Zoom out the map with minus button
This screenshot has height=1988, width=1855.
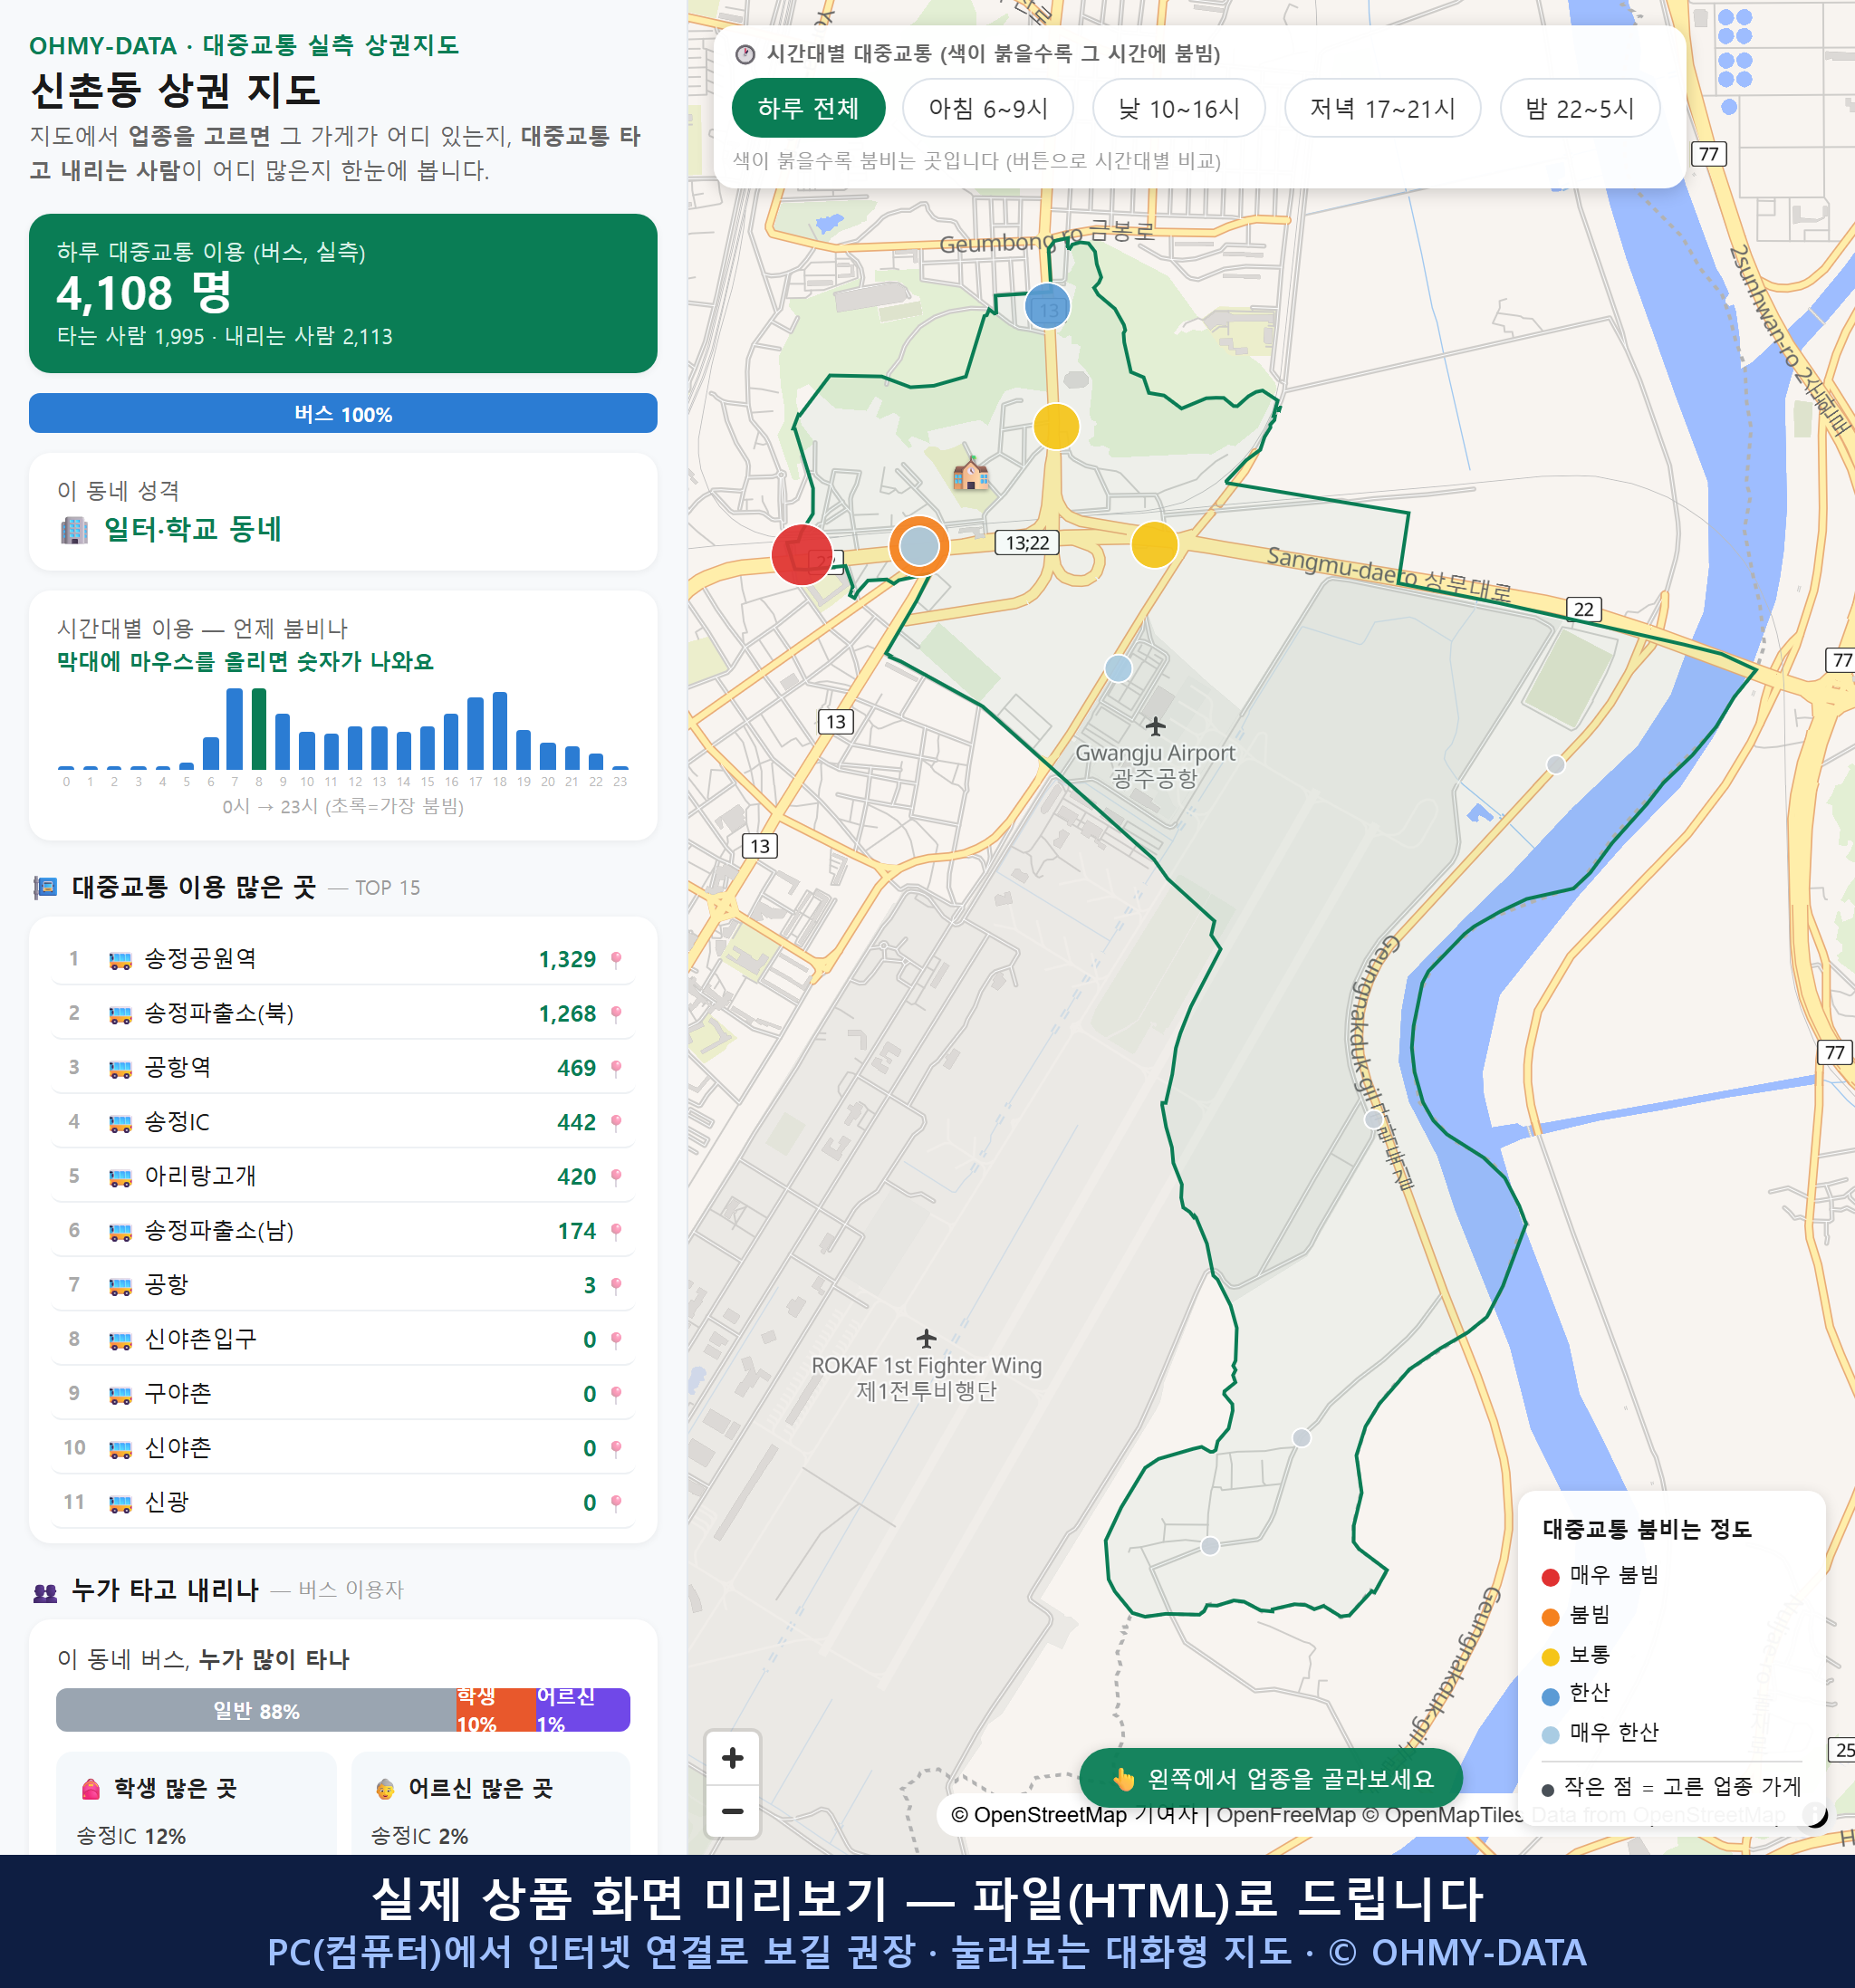[x=732, y=1810]
